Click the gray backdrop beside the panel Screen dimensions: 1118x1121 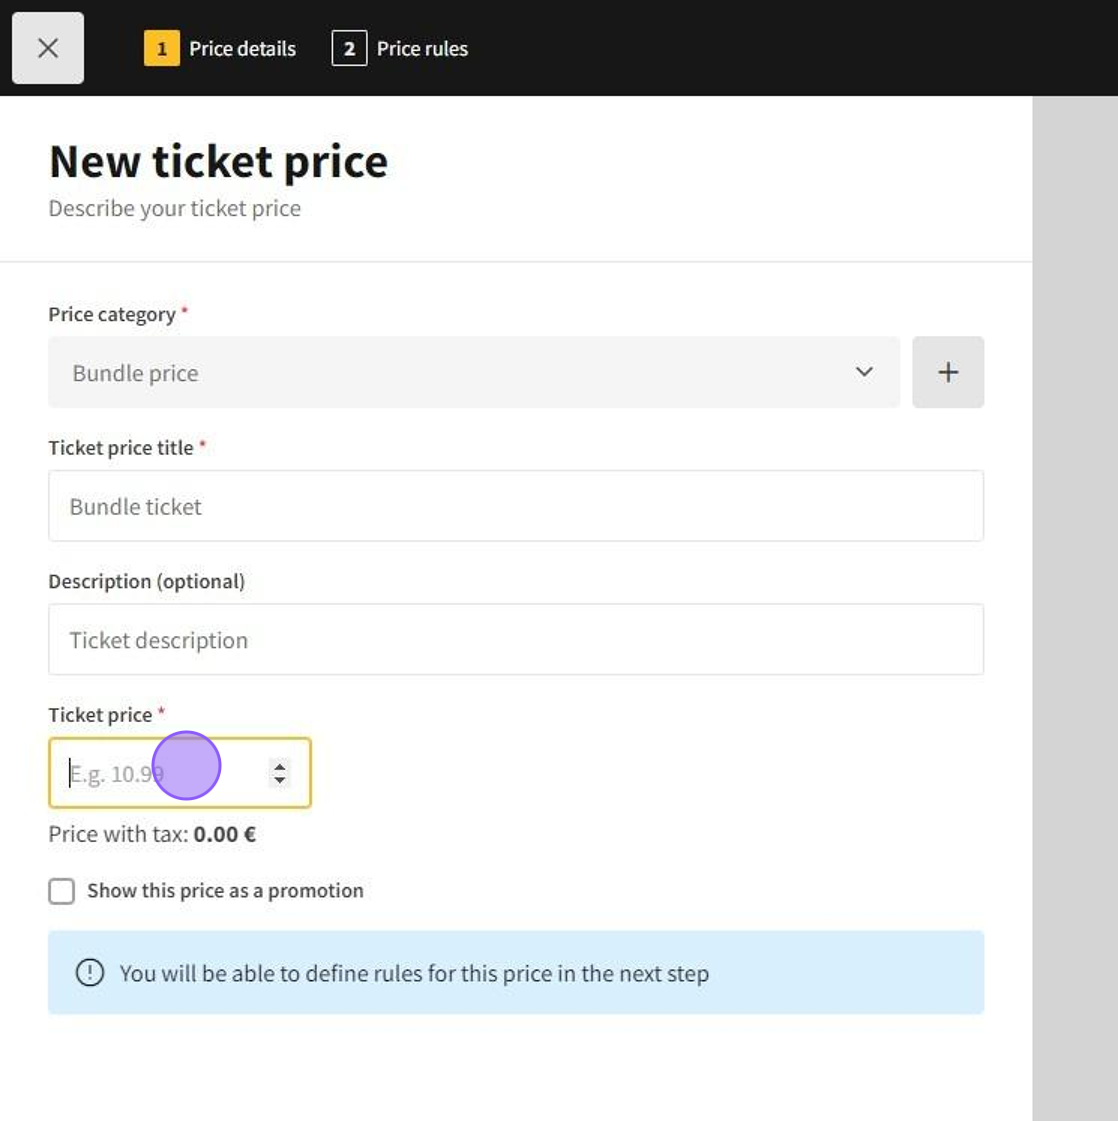pos(1075,600)
